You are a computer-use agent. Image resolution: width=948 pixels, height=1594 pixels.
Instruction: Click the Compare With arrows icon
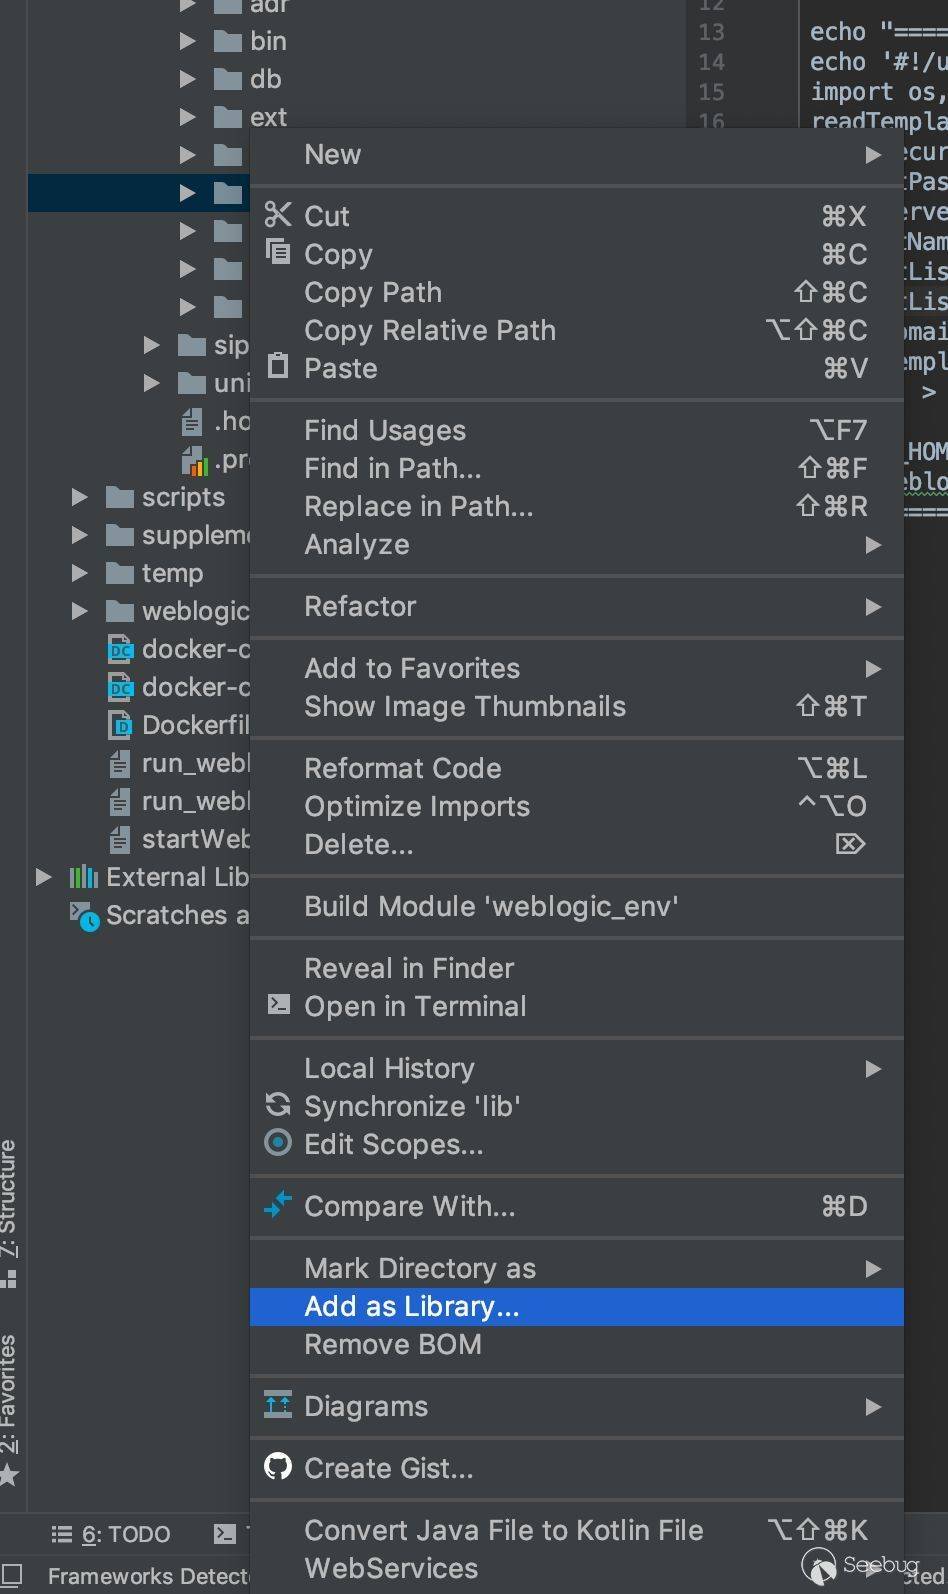(x=278, y=1205)
